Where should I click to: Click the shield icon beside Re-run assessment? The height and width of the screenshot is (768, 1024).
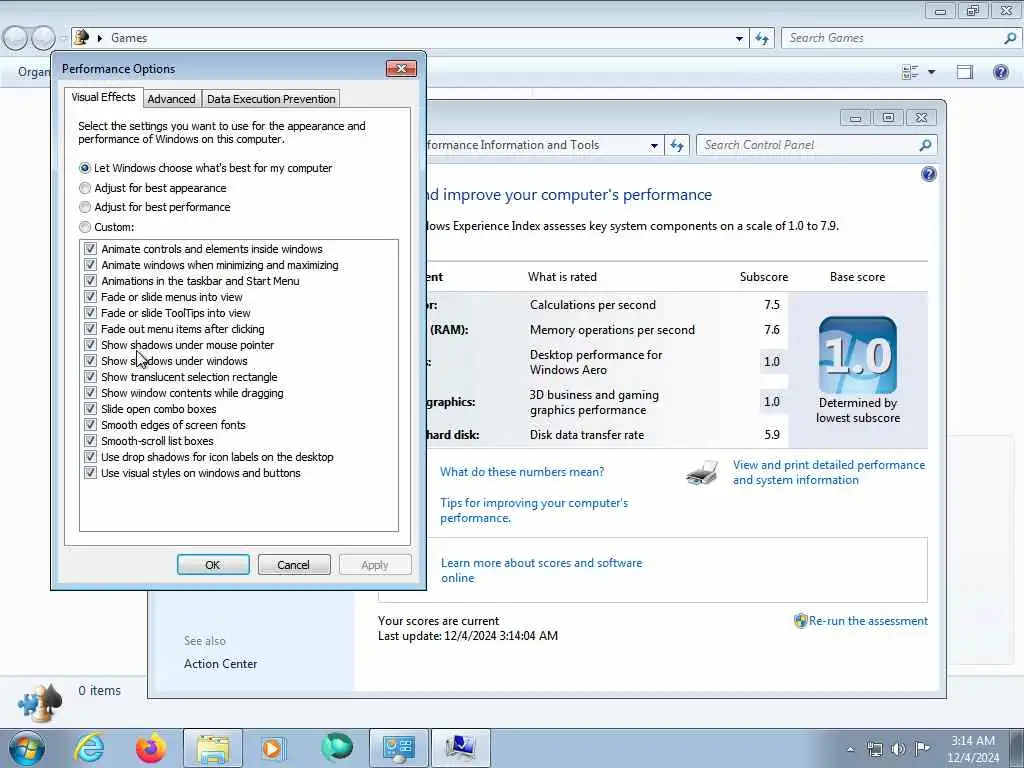click(x=800, y=621)
